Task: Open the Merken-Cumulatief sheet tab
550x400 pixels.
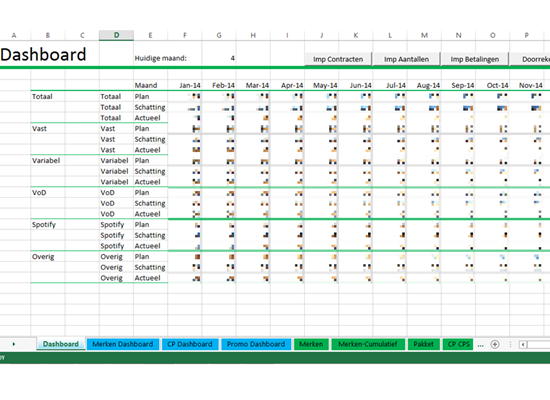Action: 368,344
